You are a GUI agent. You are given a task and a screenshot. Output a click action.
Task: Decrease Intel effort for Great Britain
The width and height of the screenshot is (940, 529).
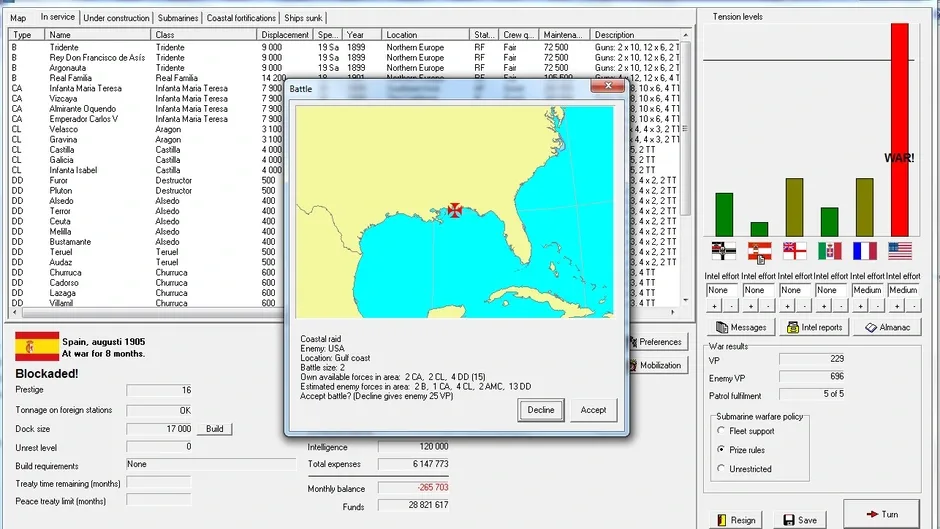pos(805,306)
